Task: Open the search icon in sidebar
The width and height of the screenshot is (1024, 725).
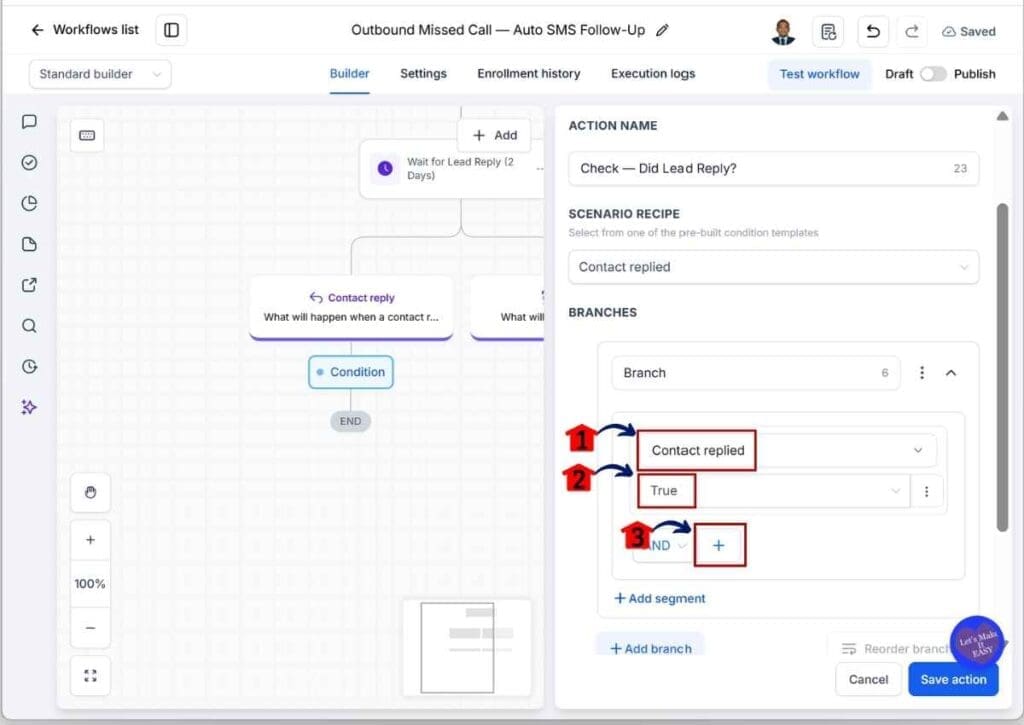Action: click(29, 326)
